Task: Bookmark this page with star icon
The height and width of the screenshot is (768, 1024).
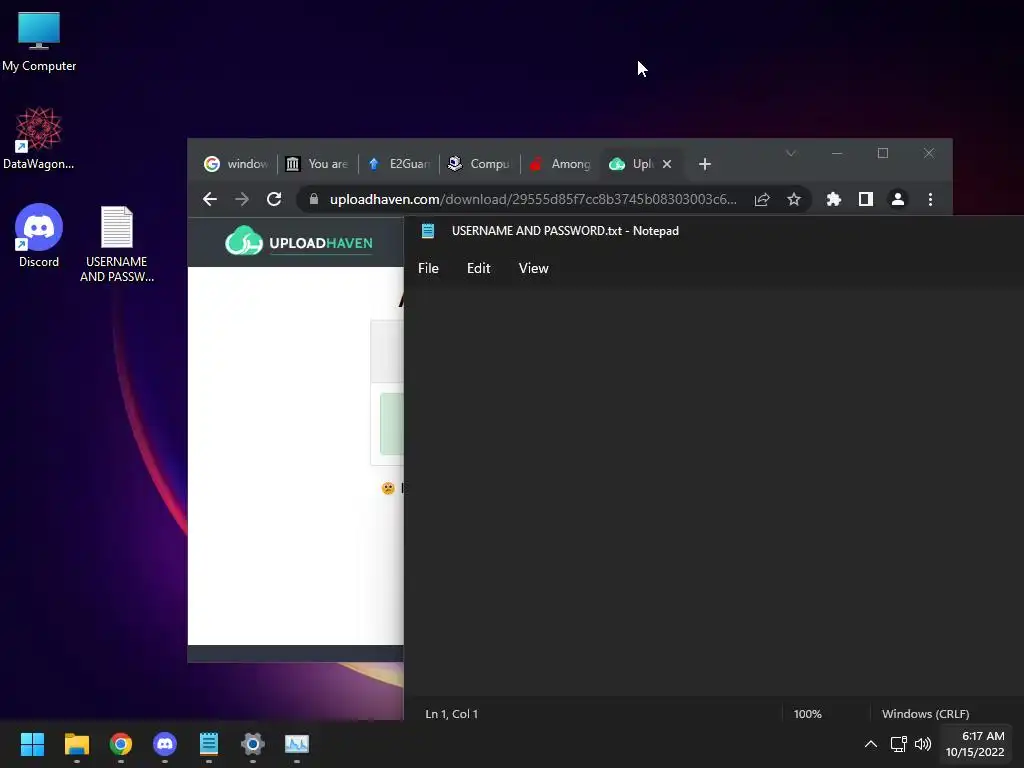Action: (x=793, y=199)
